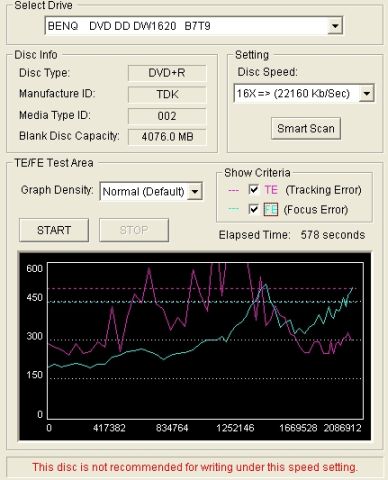Click the Graph Density: label
This screenshot has height=480, width=388.
[x=57, y=190]
